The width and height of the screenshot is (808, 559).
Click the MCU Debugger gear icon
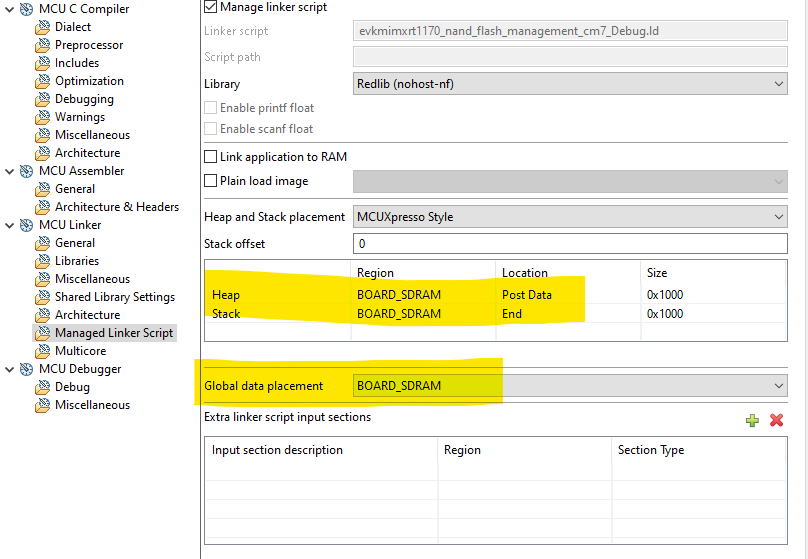(26, 369)
